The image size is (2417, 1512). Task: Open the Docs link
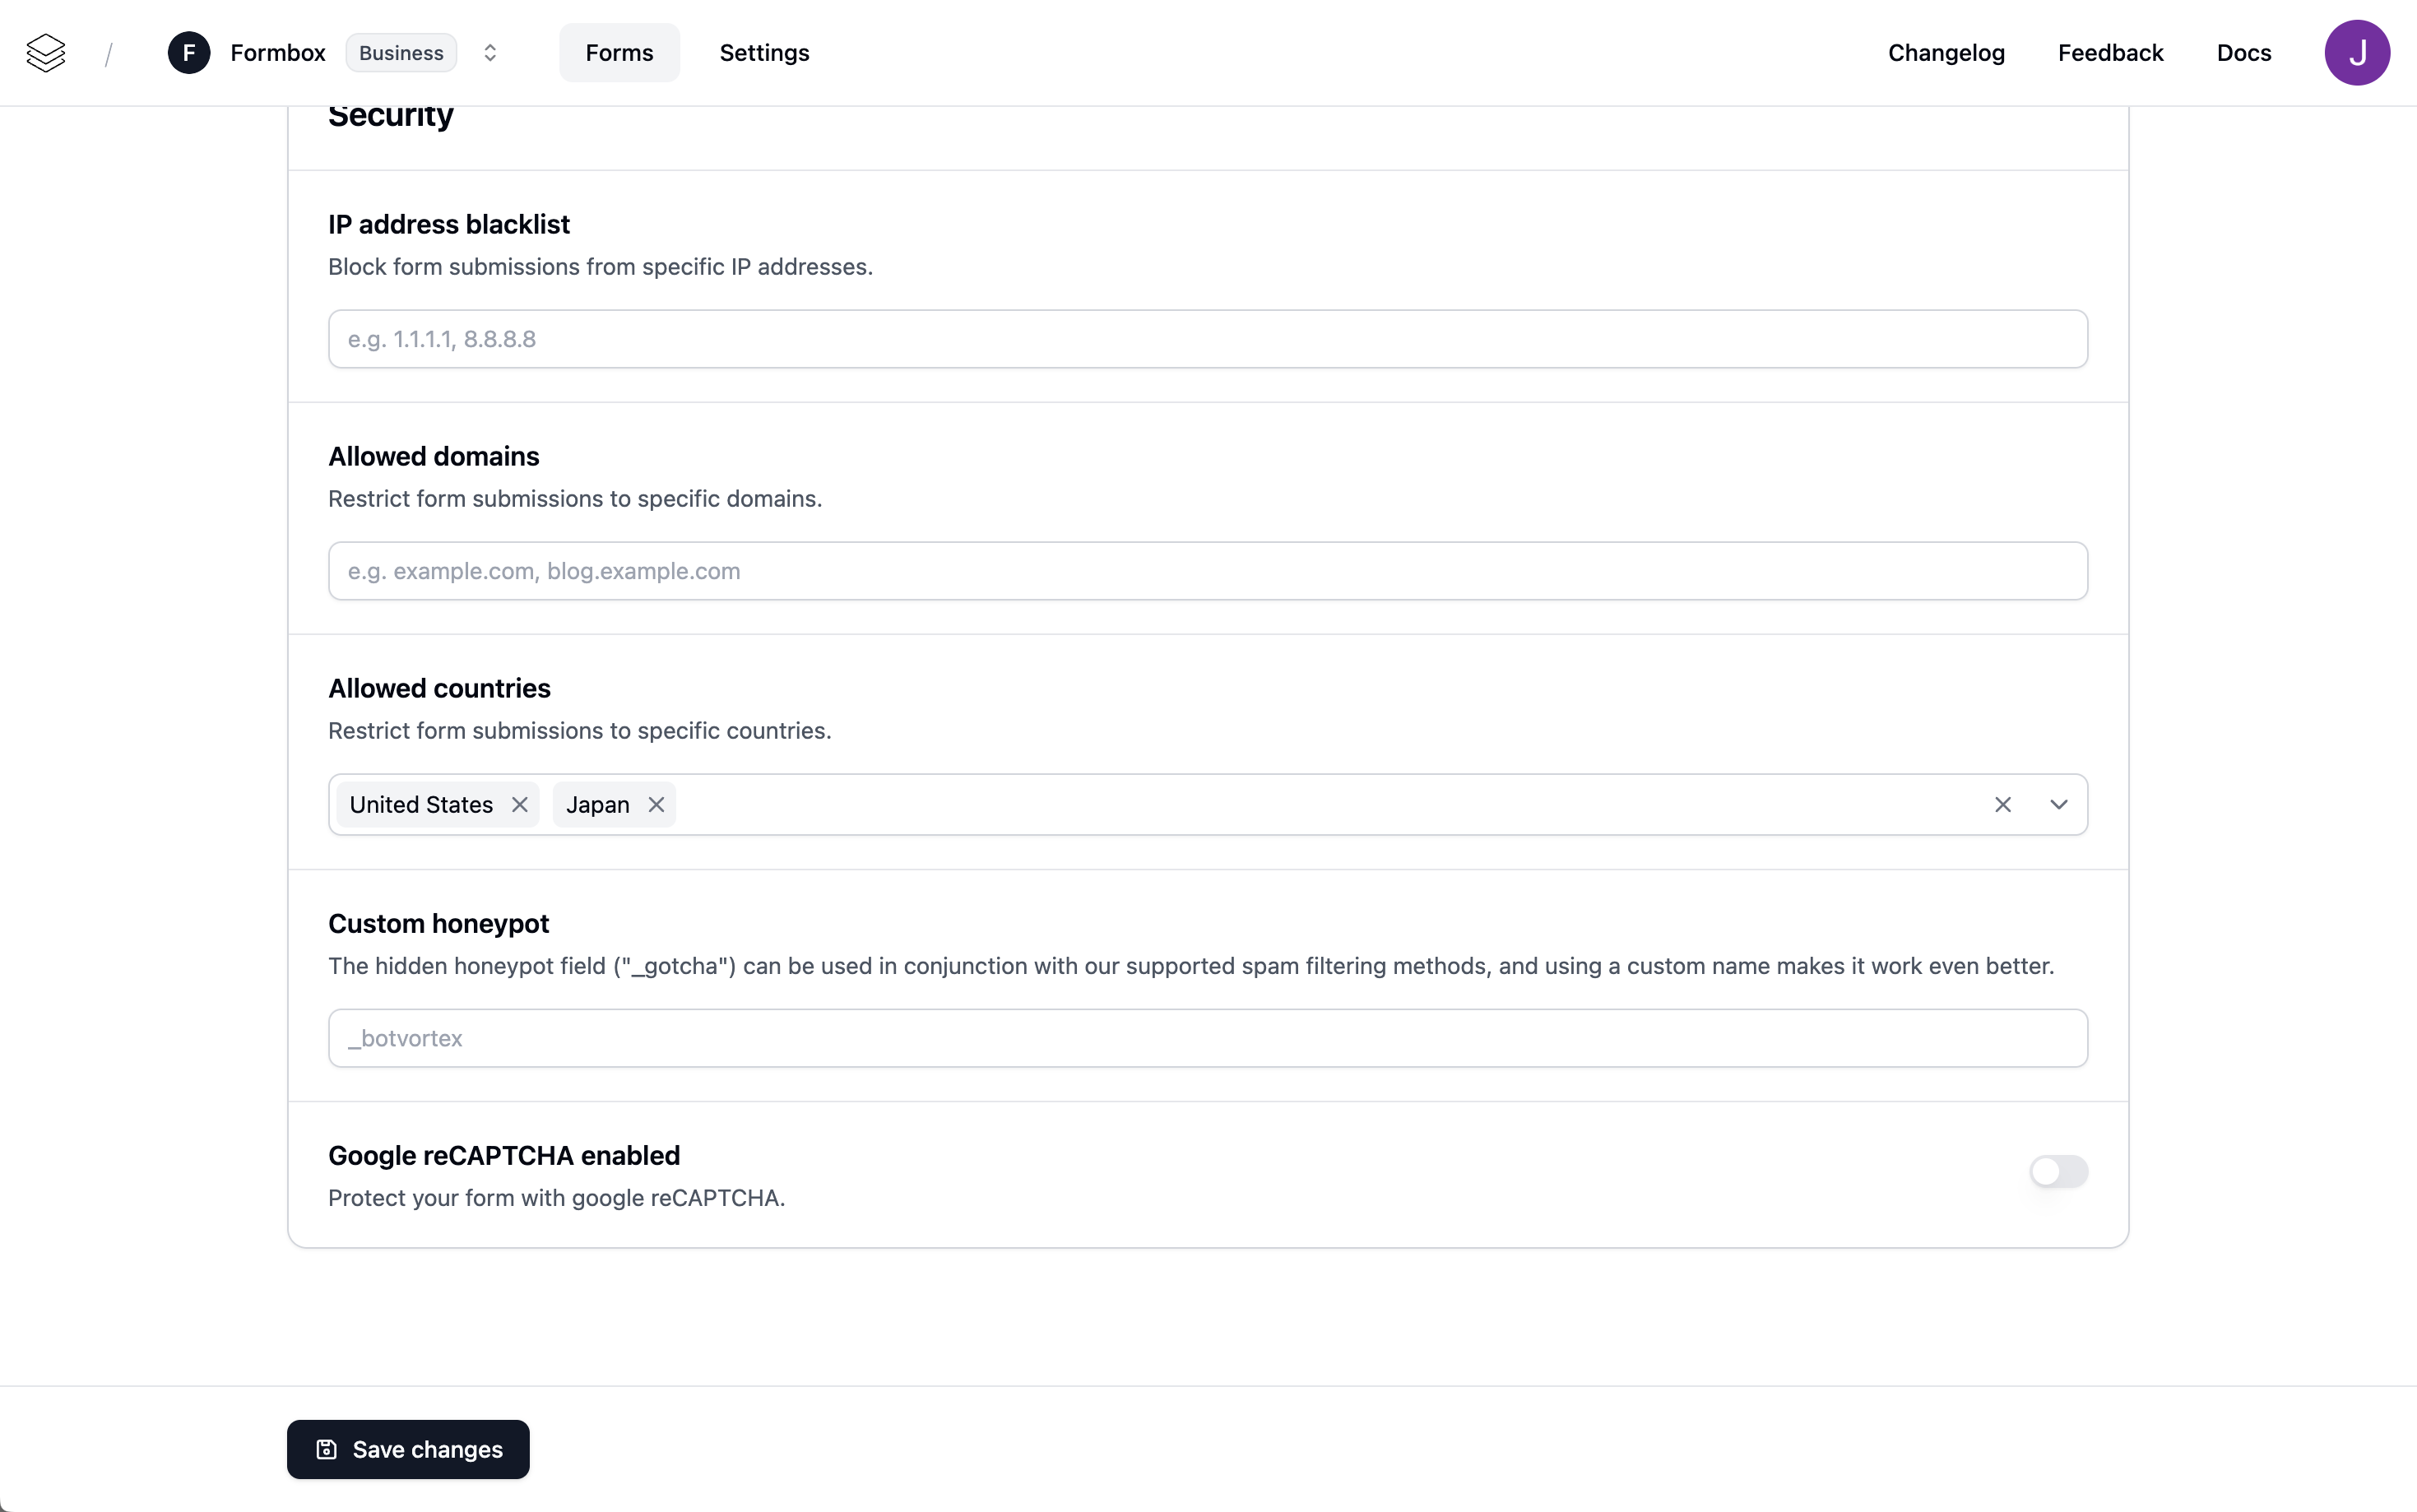(x=2243, y=53)
